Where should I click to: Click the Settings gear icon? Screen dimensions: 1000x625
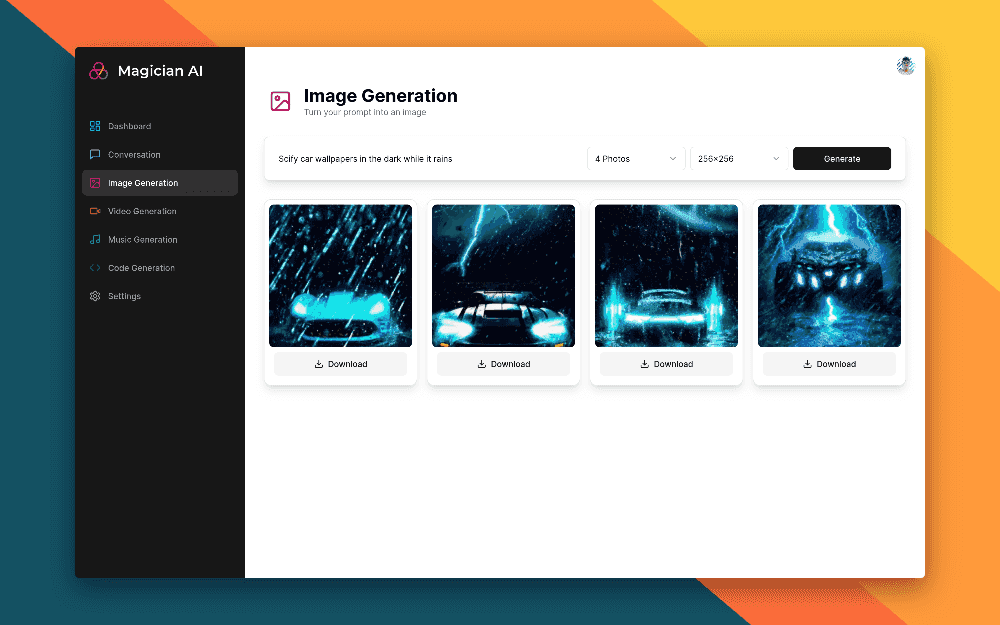[95, 296]
